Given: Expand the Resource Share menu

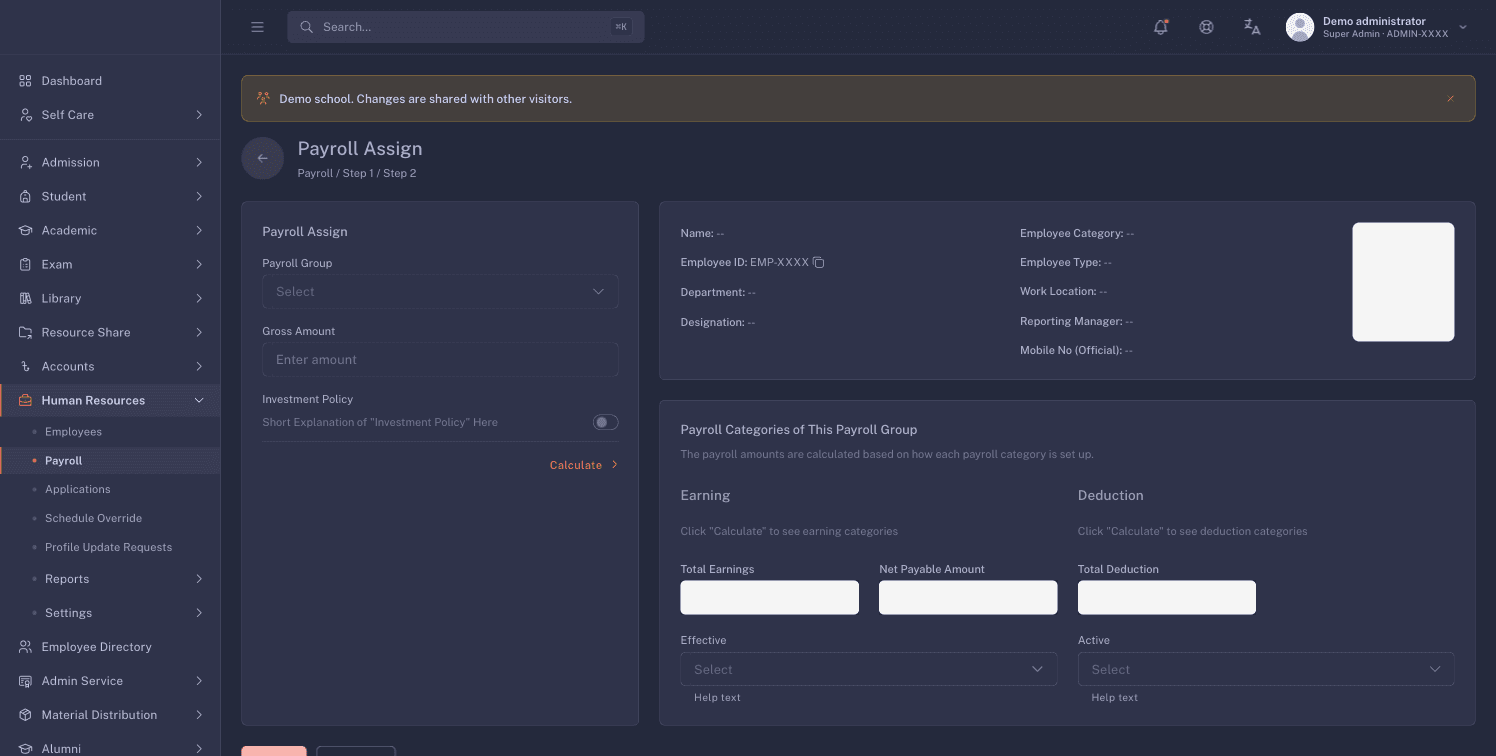Looking at the screenshot, I should coord(110,333).
